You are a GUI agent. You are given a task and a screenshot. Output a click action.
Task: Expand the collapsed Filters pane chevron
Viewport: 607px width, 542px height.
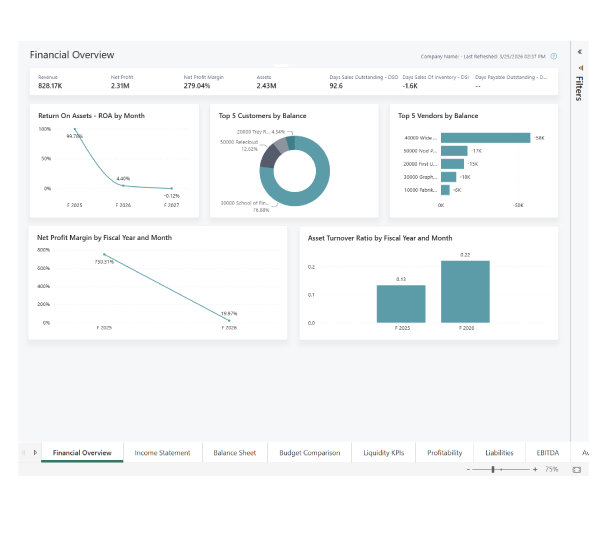tap(580, 51)
